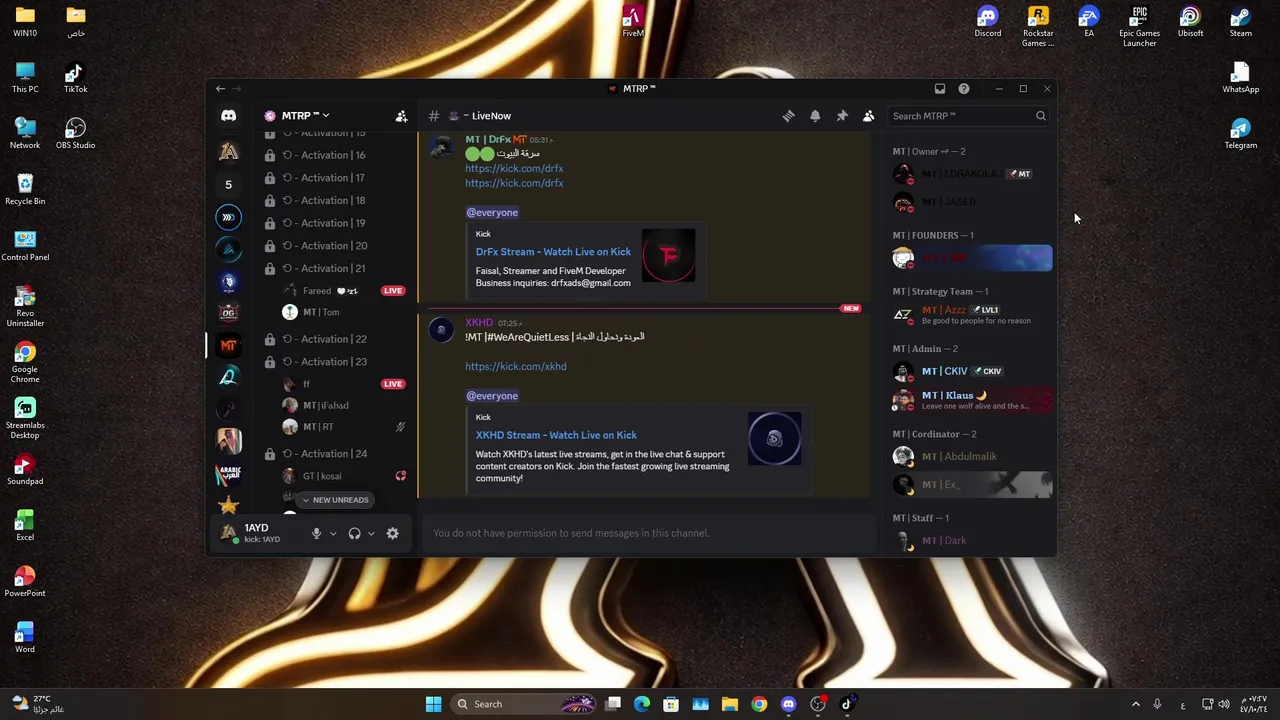Jump to NEW UNREADS in channel list
Screen dimensions: 1280x720
click(334, 500)
